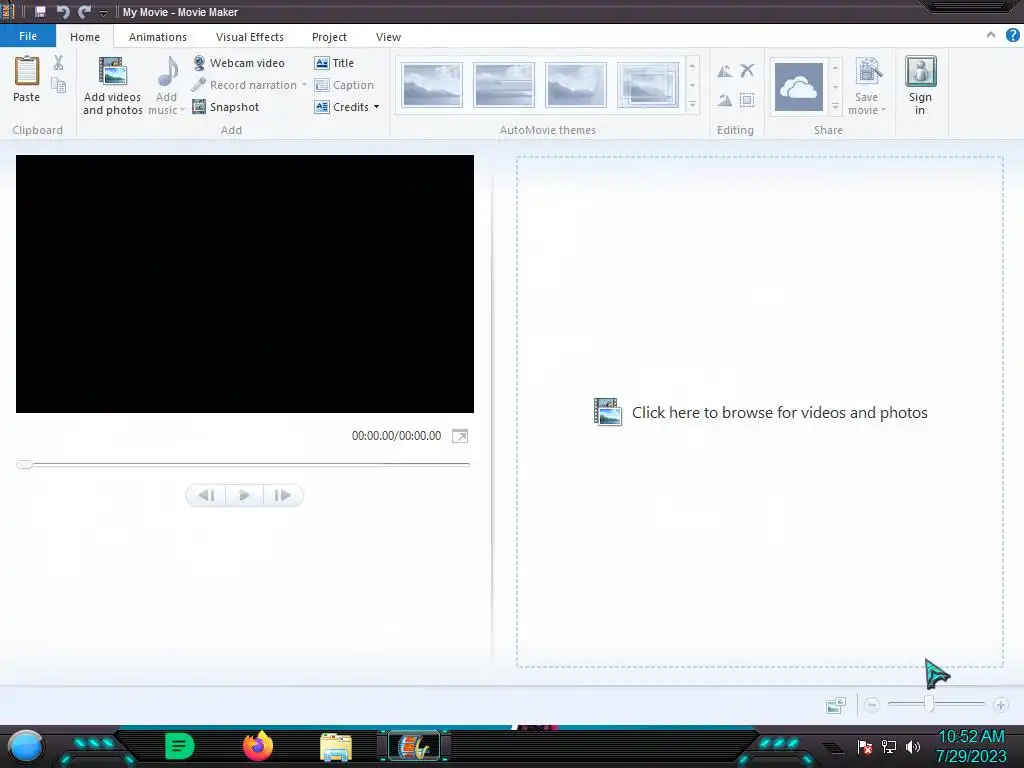Play the movie preview
This screenshot has width=1024, height=768.
[244, 496]
